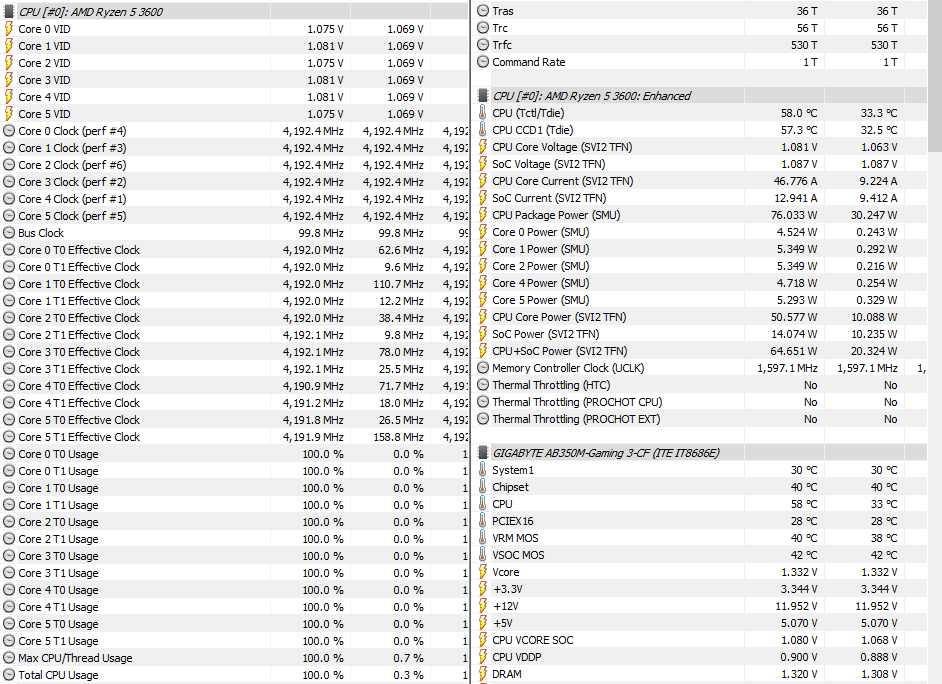Click the chip icon of the Ryzen 5 3600: Enhanced header
This screenshot has height=684, width=942.
(483, 96)
